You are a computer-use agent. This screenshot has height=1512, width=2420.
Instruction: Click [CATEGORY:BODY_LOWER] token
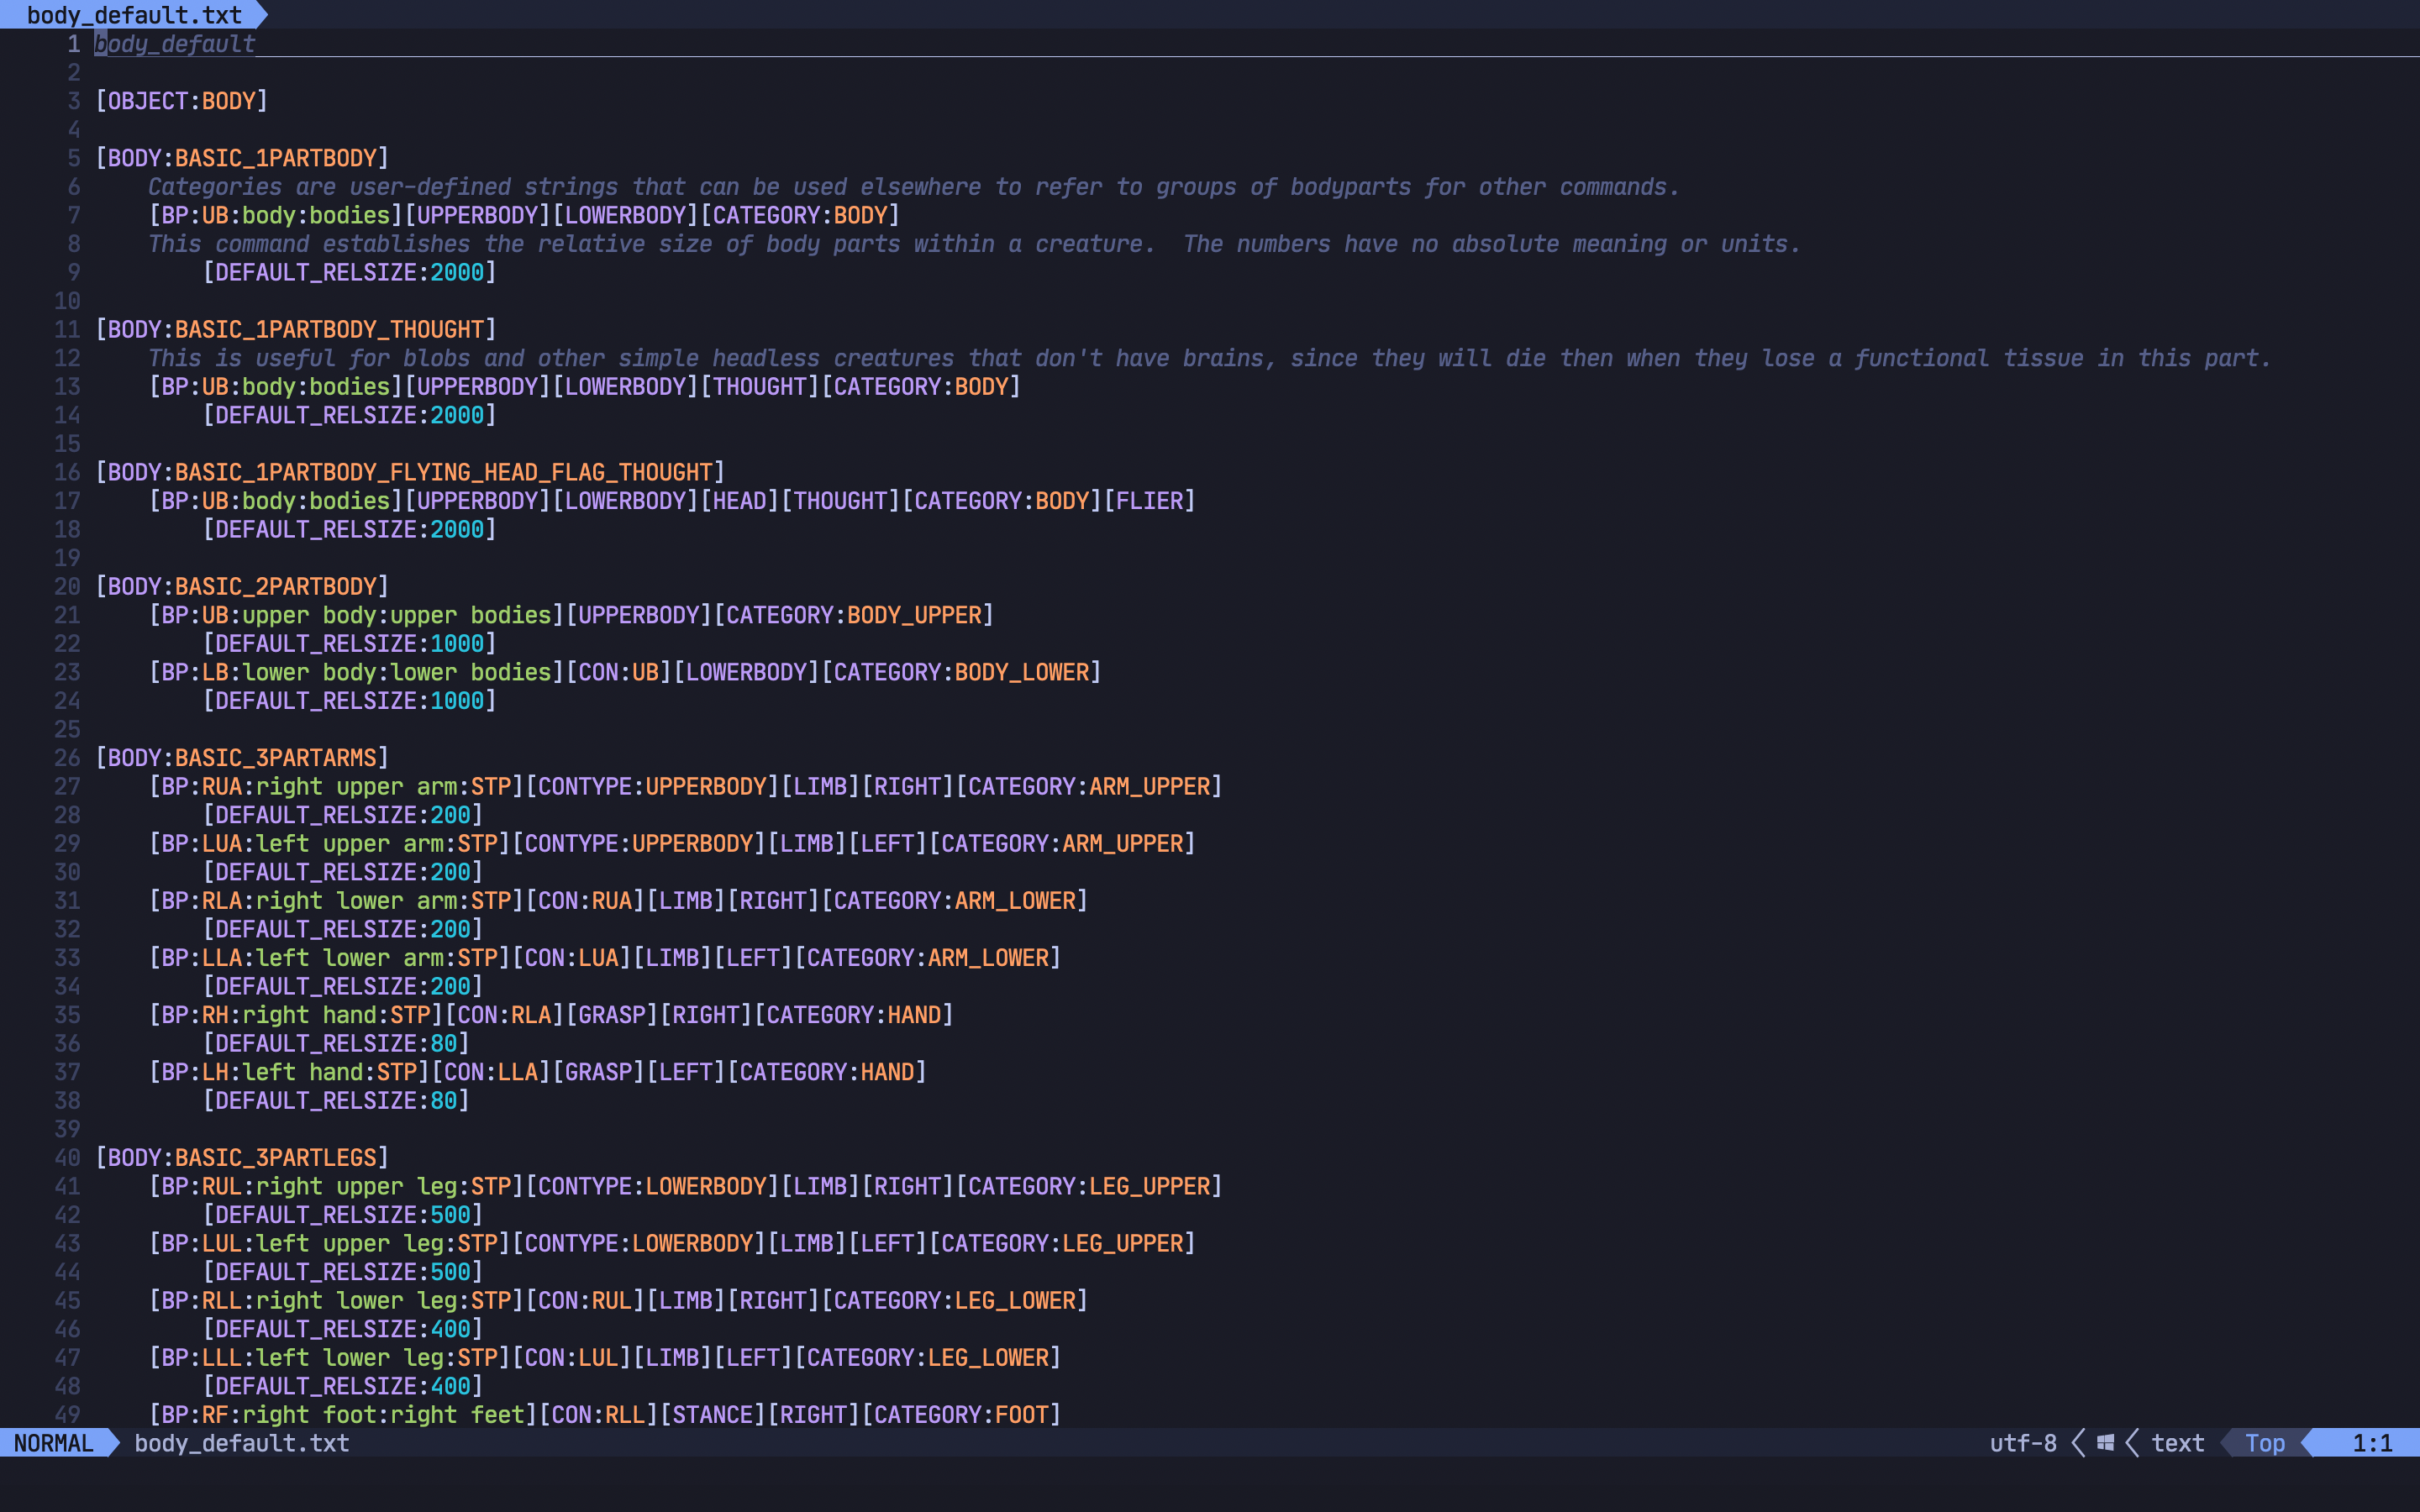pyautogui.click(x=962, y=672)
